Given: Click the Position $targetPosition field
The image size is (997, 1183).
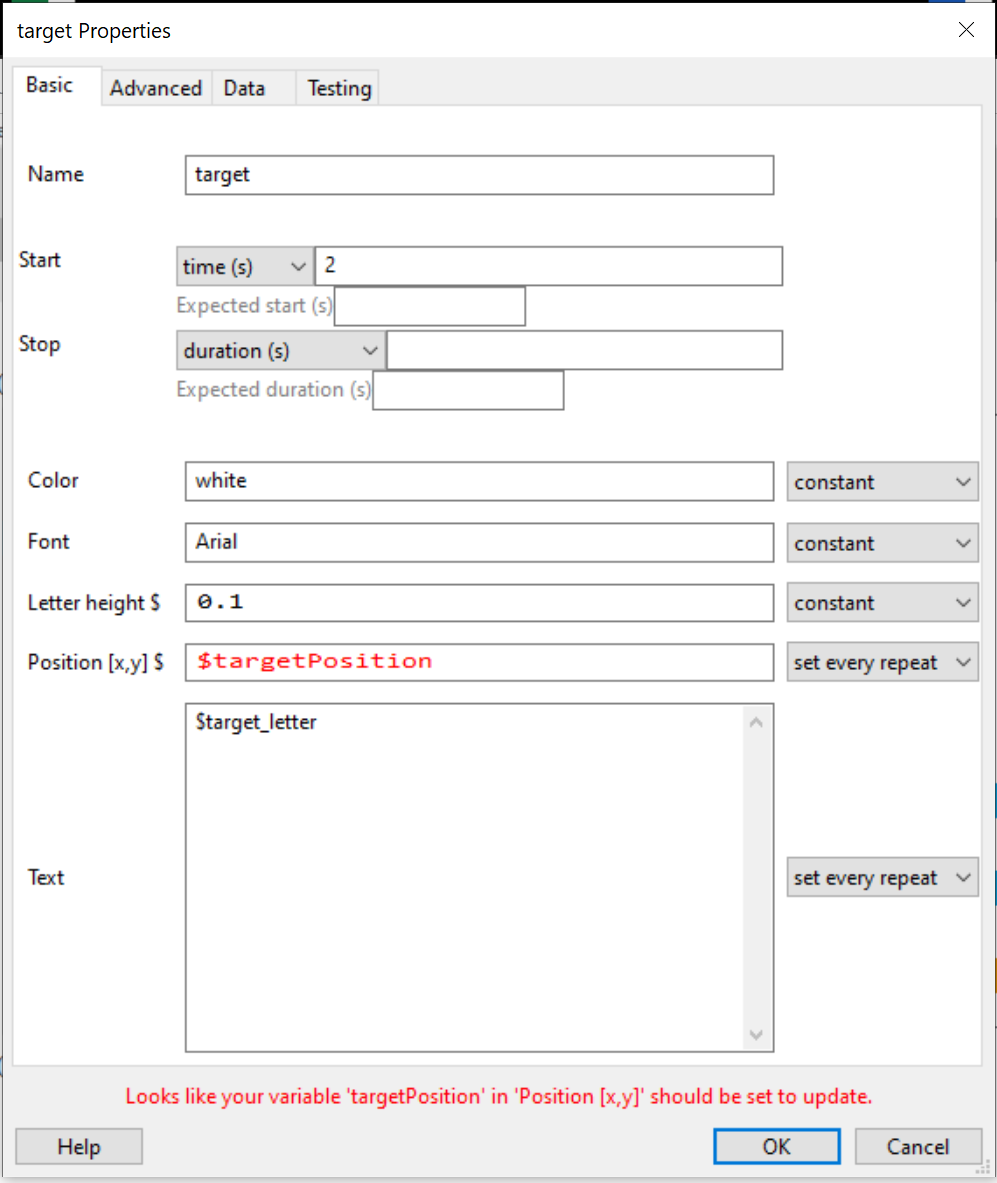Looking at the screenshot, I should tap(479, 662).
